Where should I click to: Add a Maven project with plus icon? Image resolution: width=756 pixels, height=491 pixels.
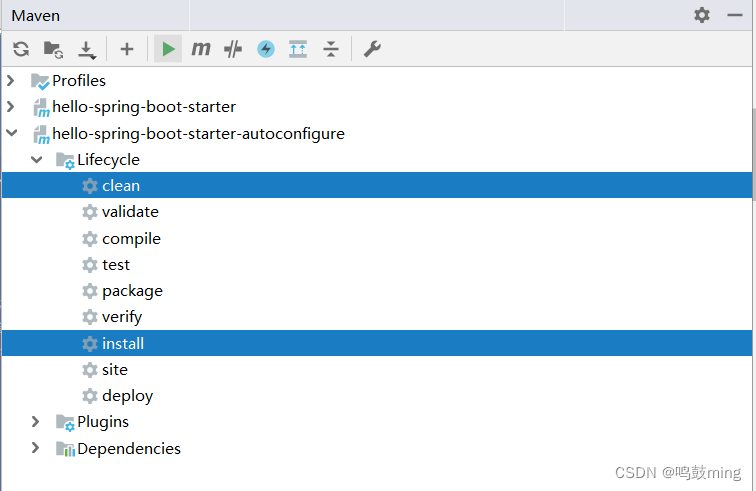(127, 49)
